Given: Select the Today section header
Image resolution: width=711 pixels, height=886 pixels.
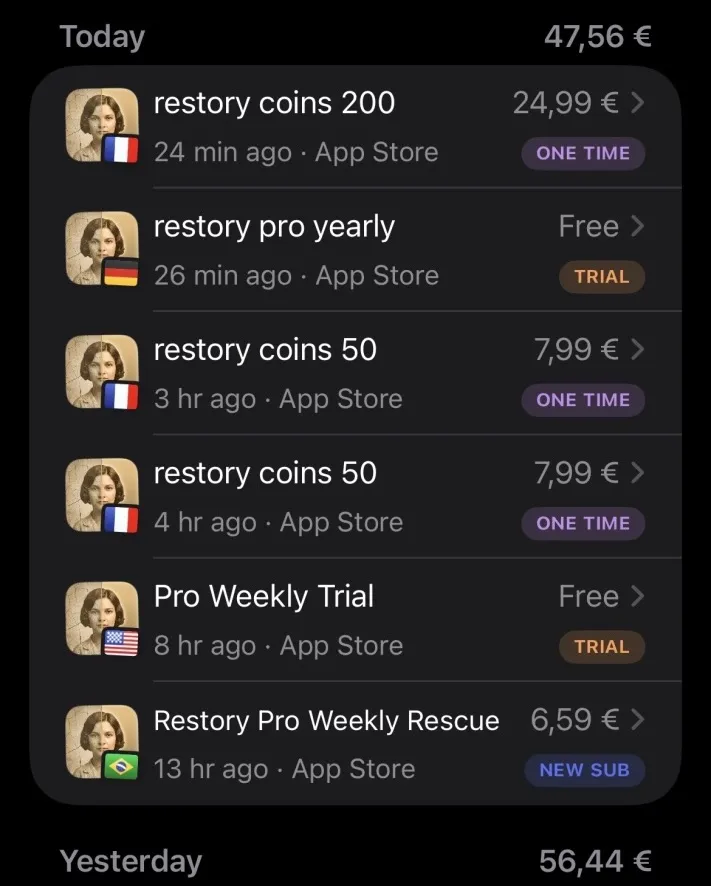Looking at the screenshot, I should click(101, 35).
